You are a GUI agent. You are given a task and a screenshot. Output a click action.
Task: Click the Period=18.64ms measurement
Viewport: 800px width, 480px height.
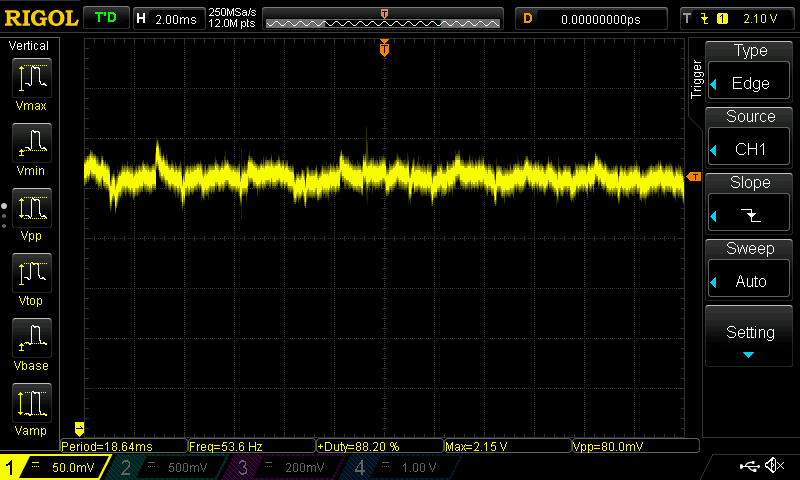pyautogui.click(x=123, y=446)
